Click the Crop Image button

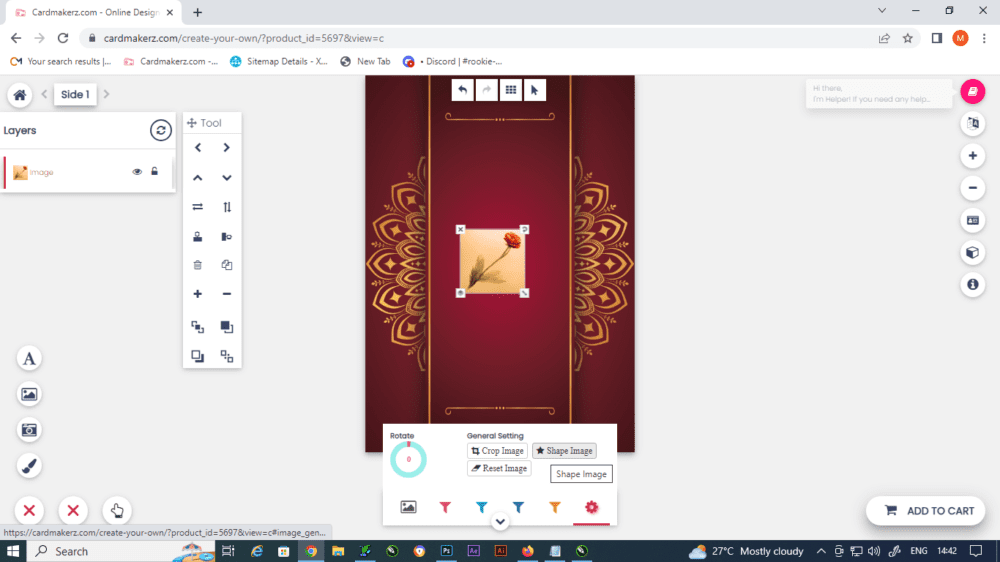(x=497, y=451)
